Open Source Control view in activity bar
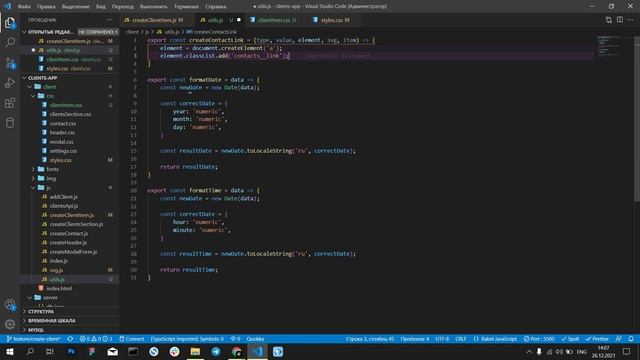Image resolution: width=640 pixels, height=360 pixels. tap(10, 63)
